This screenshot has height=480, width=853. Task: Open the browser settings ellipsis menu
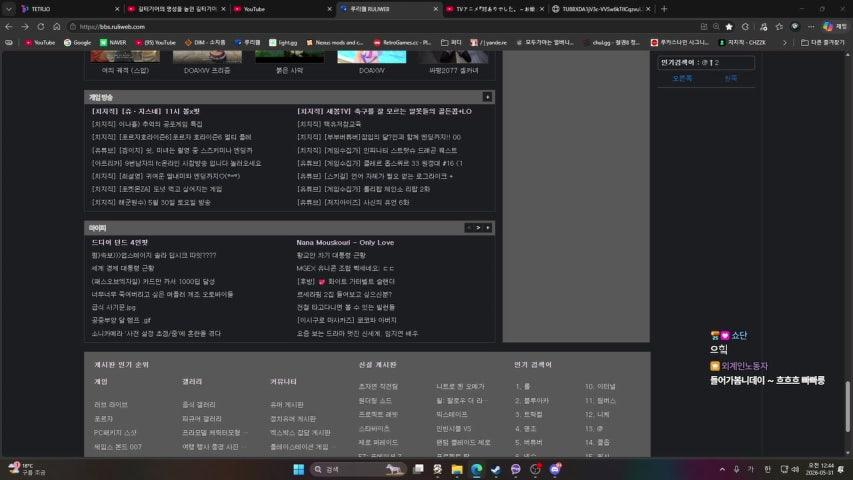click(811, 26)
